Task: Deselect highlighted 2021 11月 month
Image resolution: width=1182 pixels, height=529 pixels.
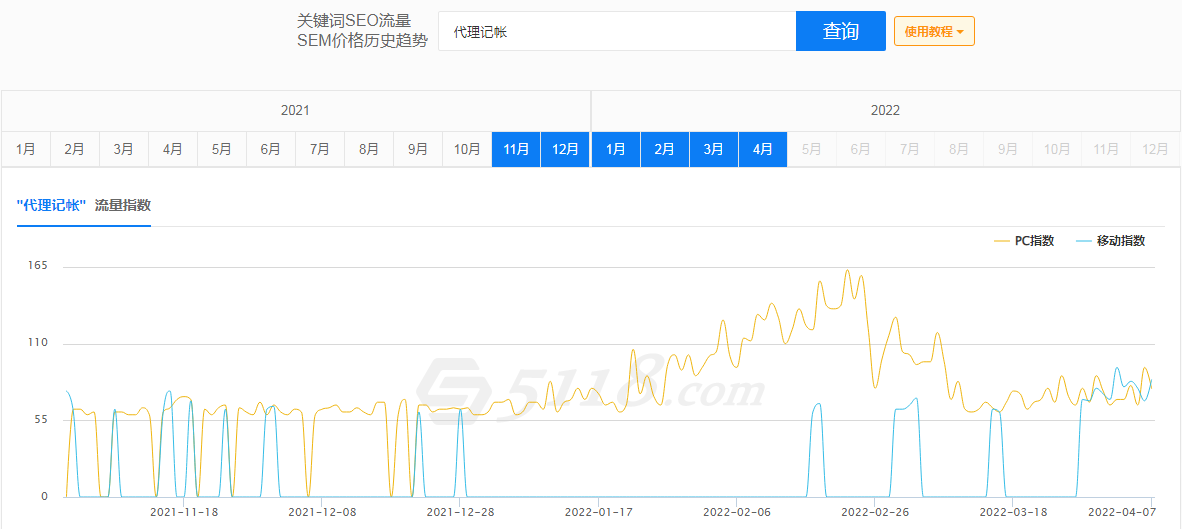Action: coord(516,149)
